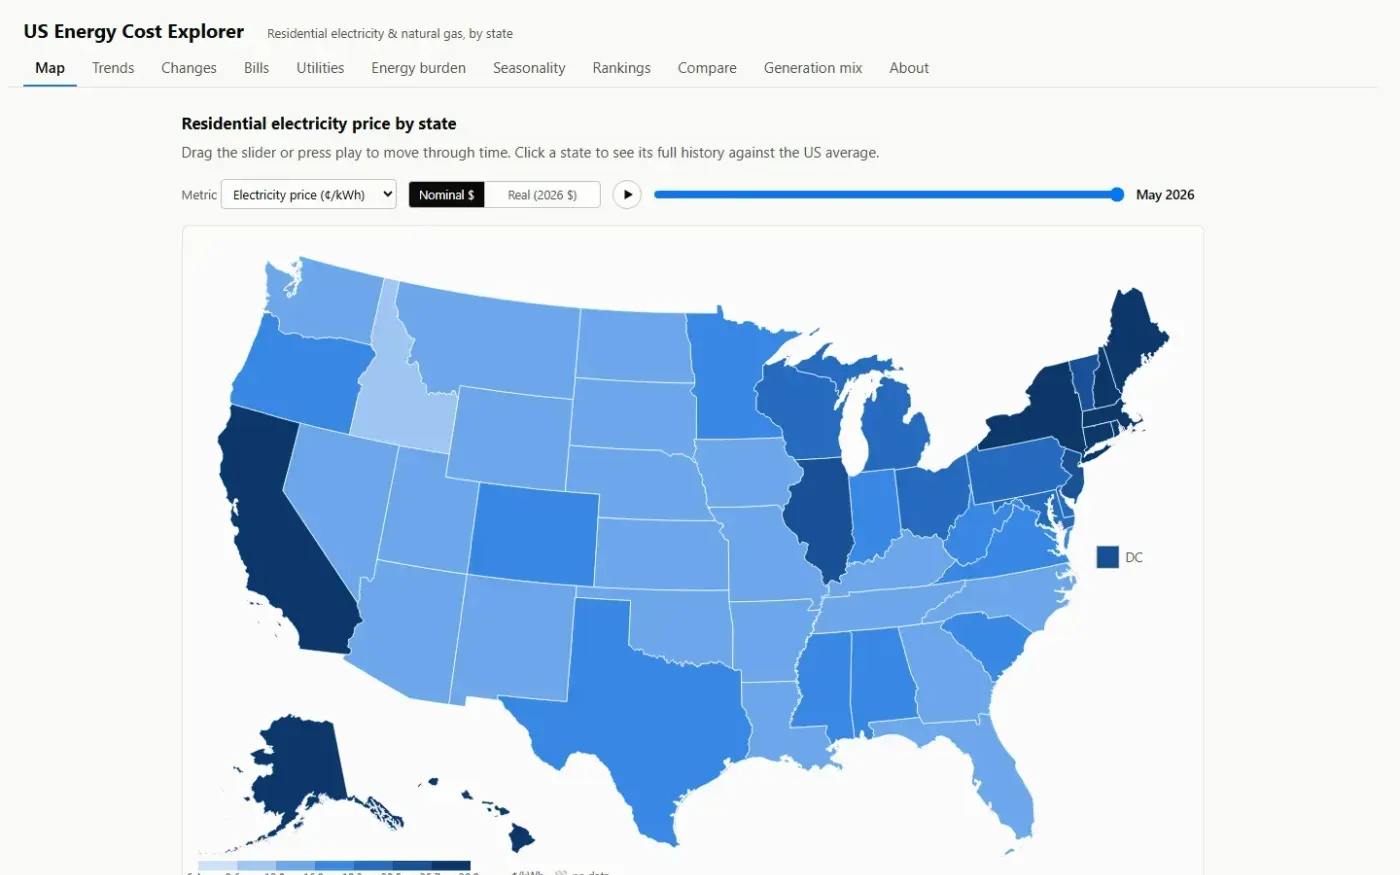Switch to the Seasonality tab
Viewport: 1400px width, 875px height.
pos(529,68)
